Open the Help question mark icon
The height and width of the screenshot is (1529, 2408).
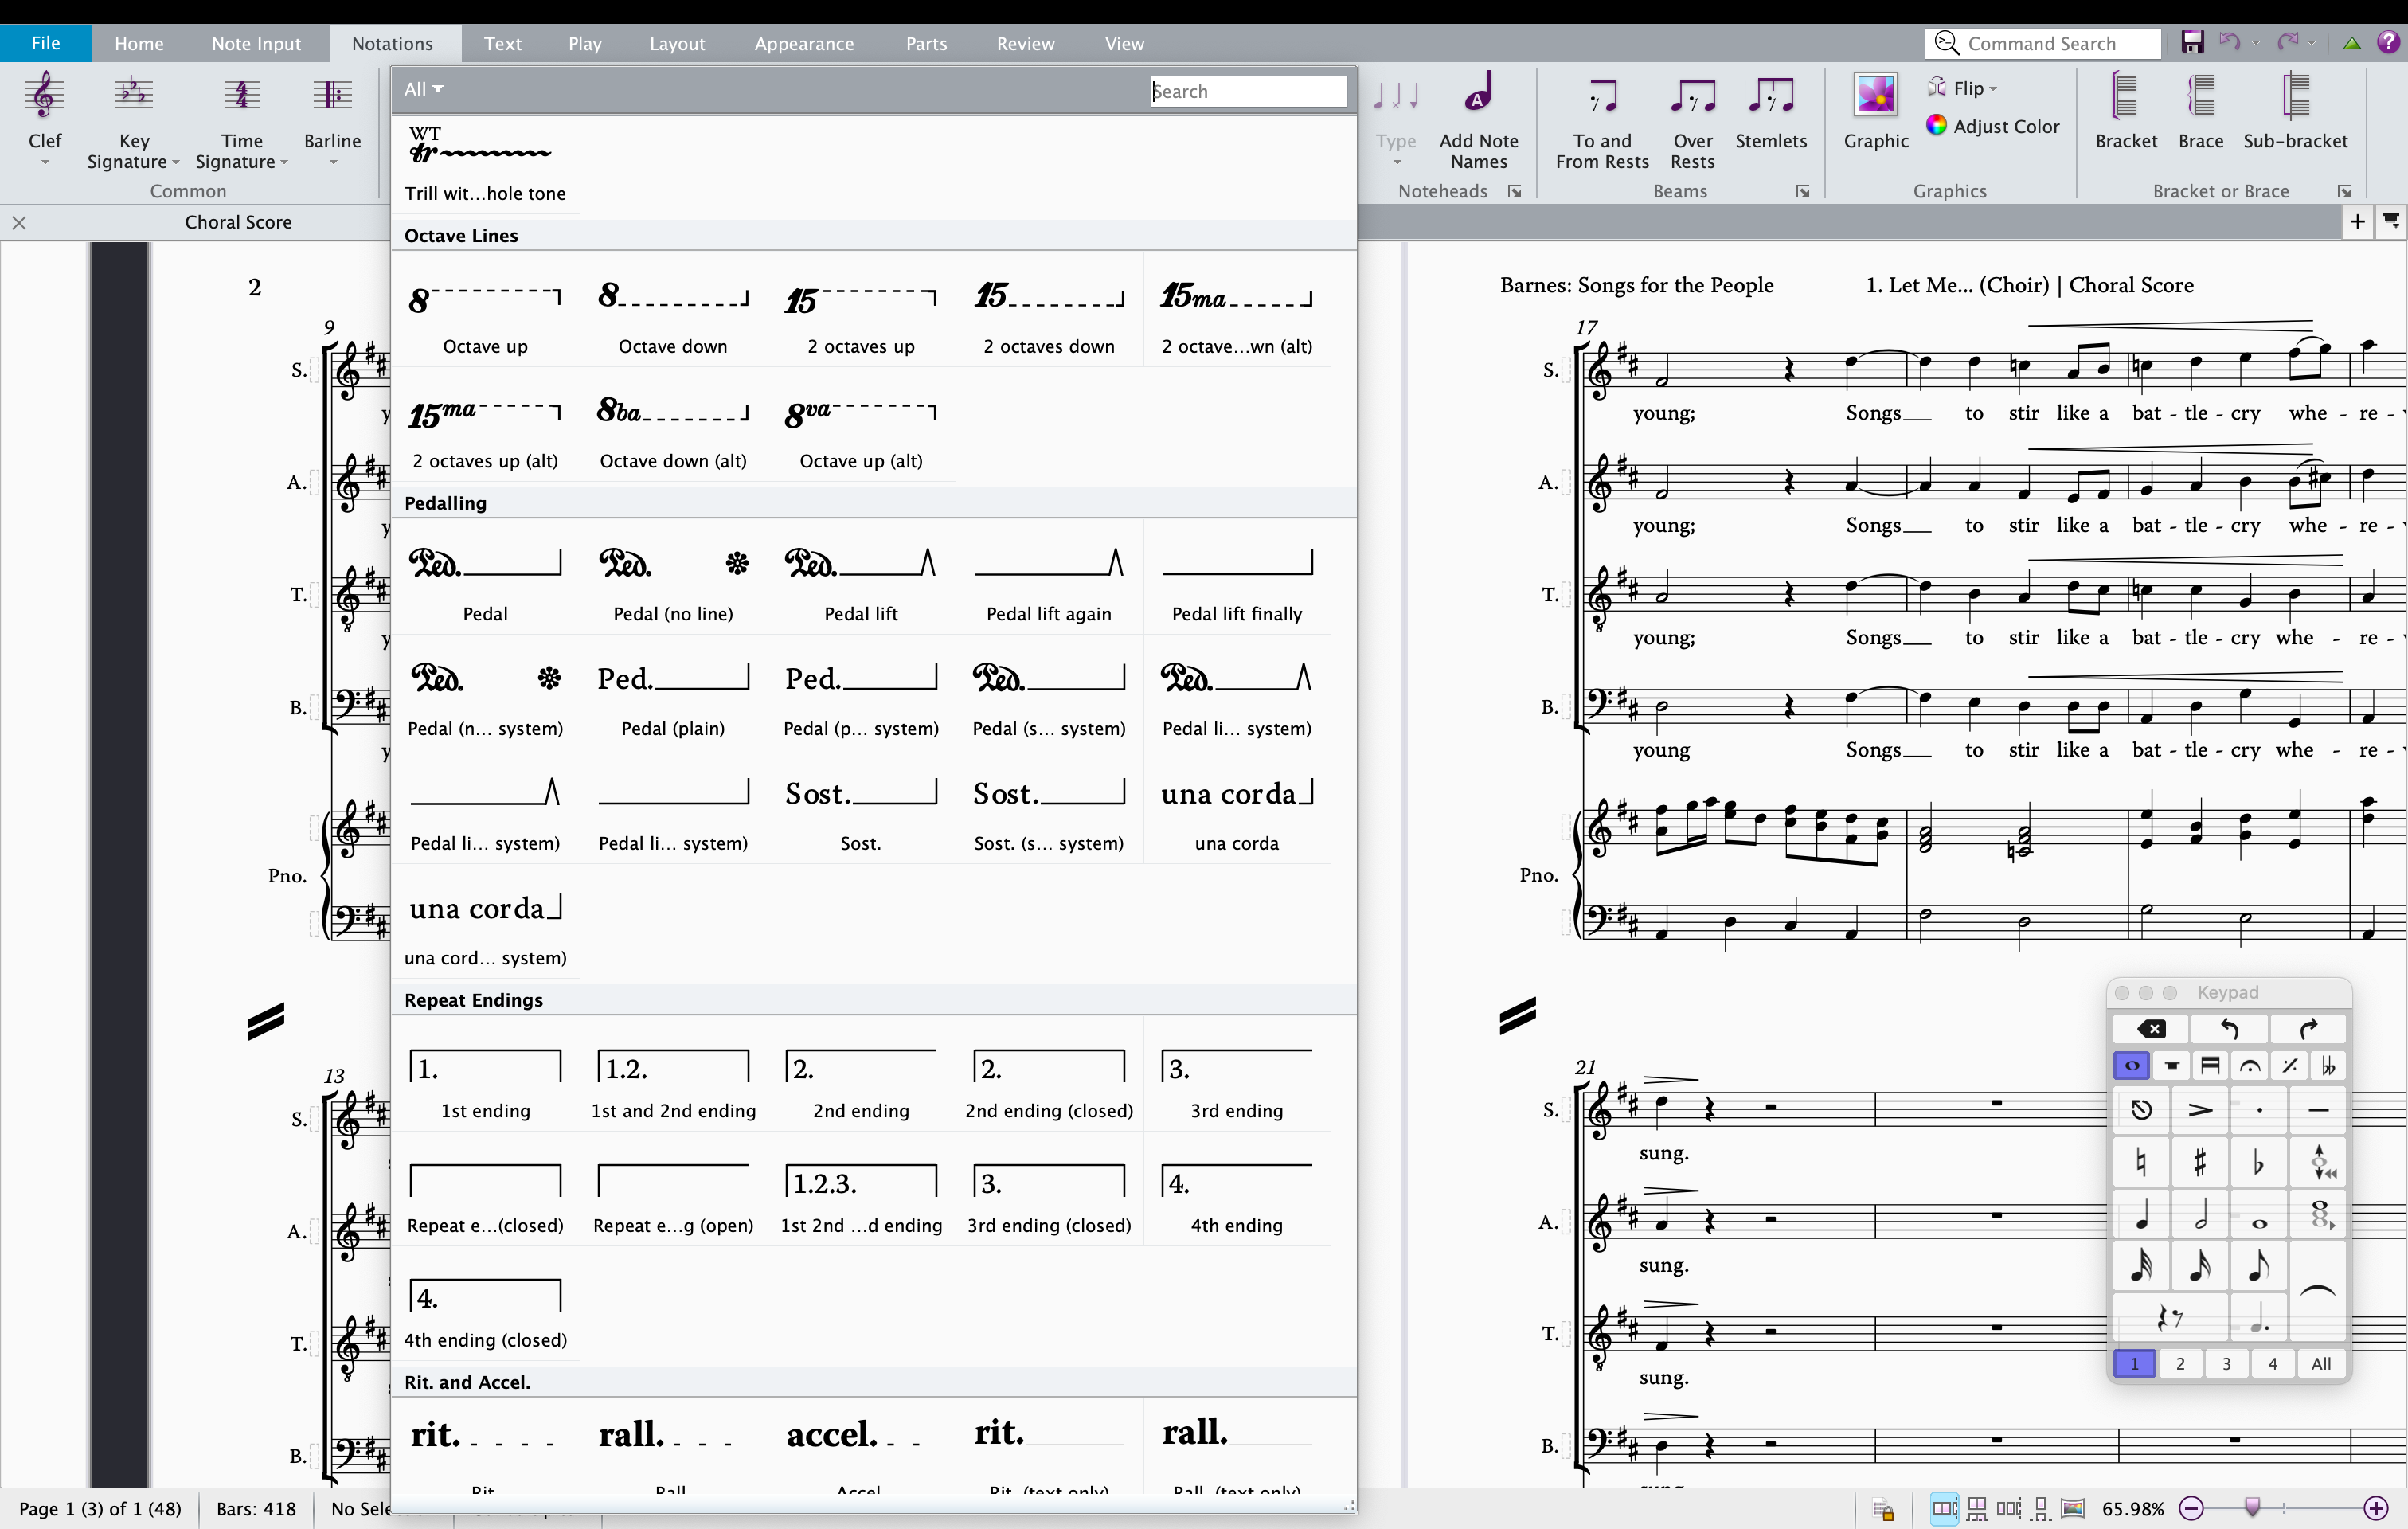tap(2388, 42)
